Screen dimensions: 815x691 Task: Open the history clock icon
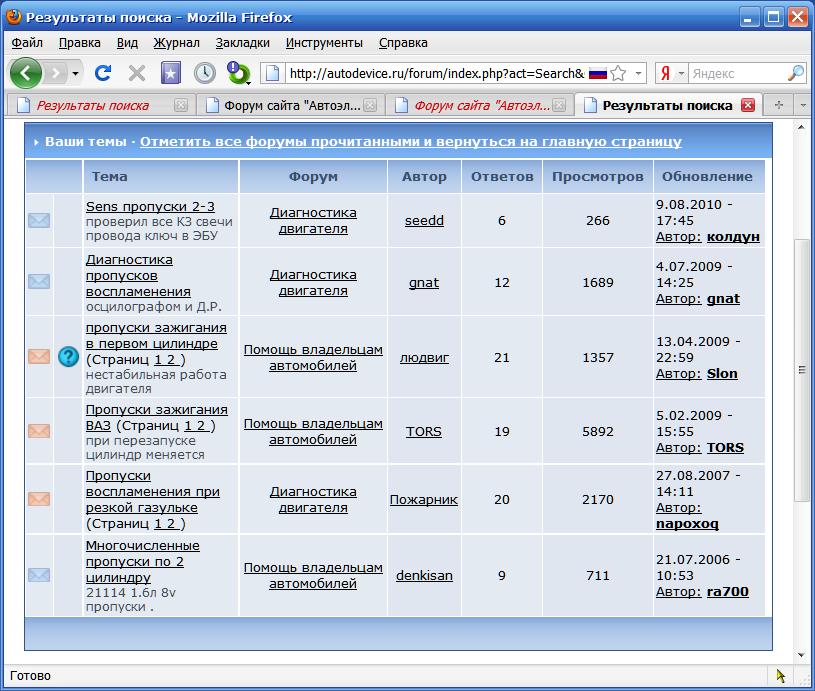205,73
